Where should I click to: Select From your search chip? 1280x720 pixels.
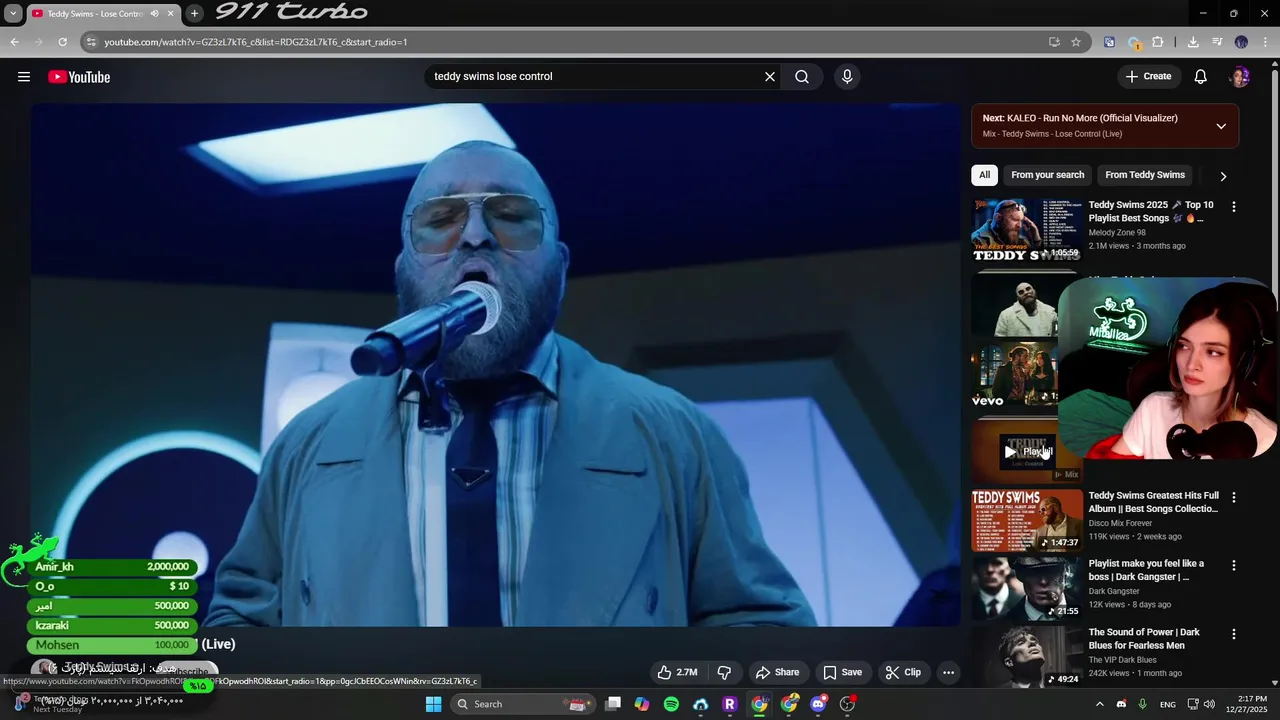1047,175
